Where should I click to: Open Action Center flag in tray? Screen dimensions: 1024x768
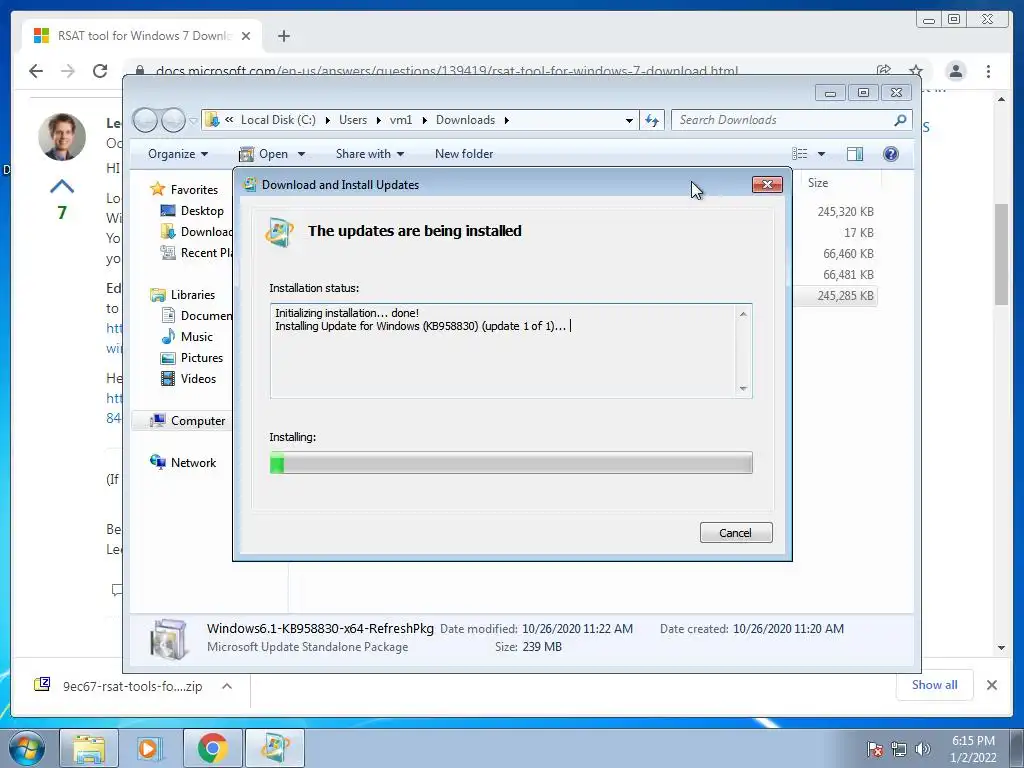pyautogui.click(x=875, y=749)
